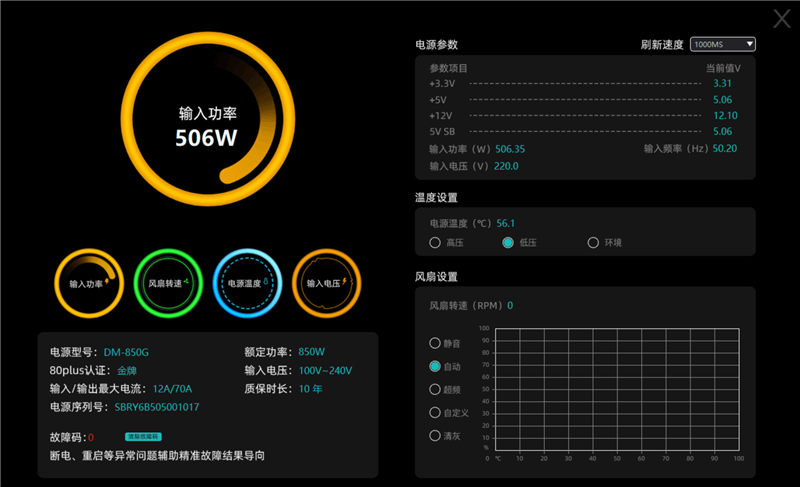Click the max current value 12A/70A
This screenshot has height=487, width=800.
click(x=172, y=389)
